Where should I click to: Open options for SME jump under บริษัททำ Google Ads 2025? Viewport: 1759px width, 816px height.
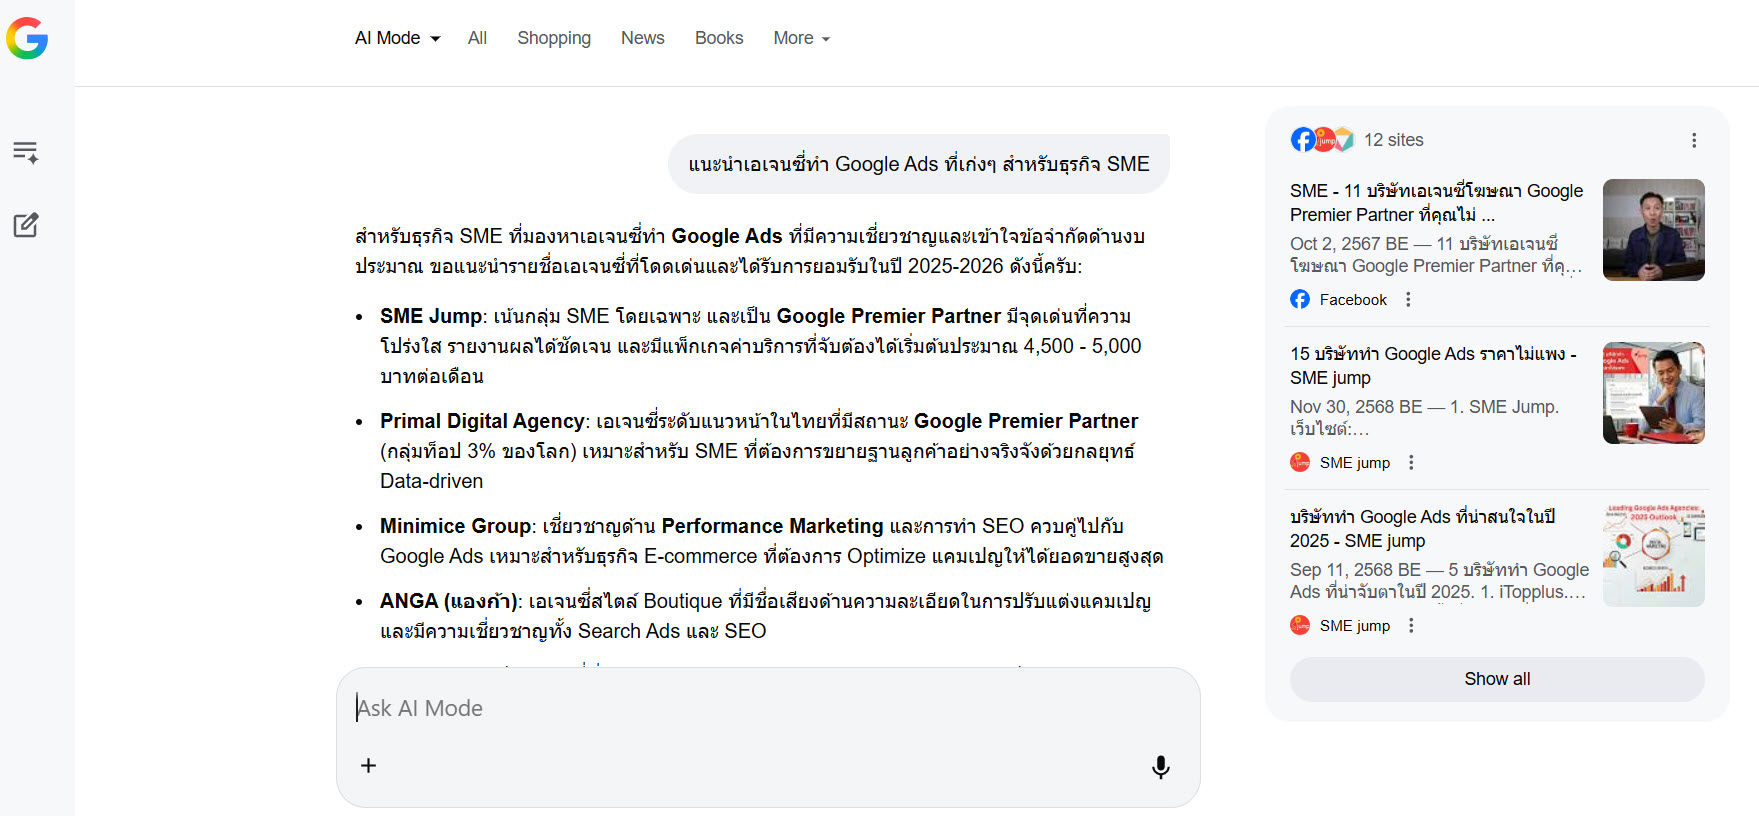(1411, 625)
